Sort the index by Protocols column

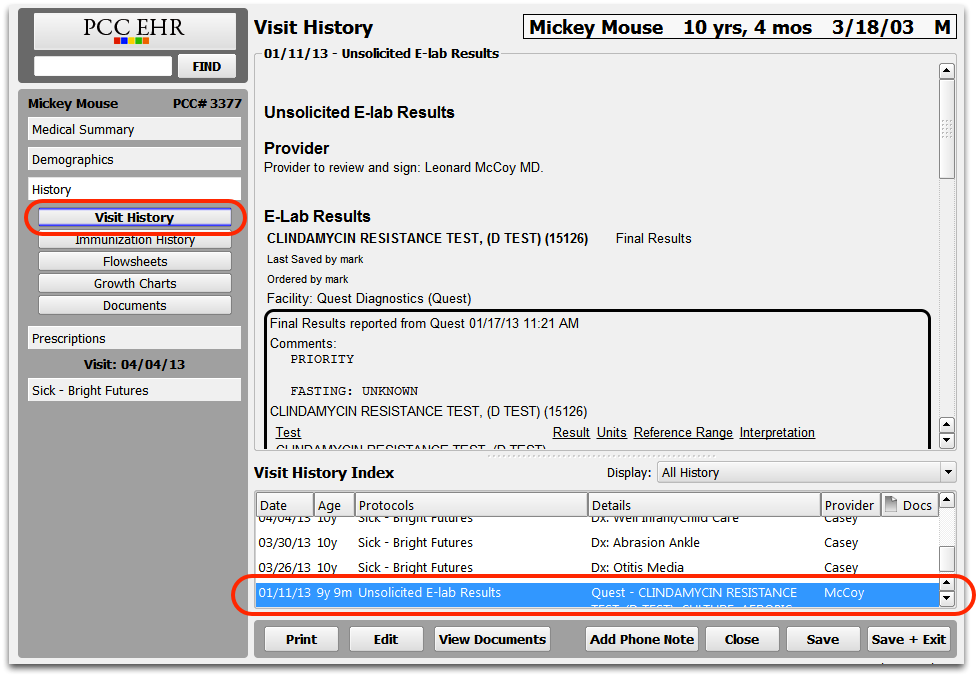(x=471, y=505)
